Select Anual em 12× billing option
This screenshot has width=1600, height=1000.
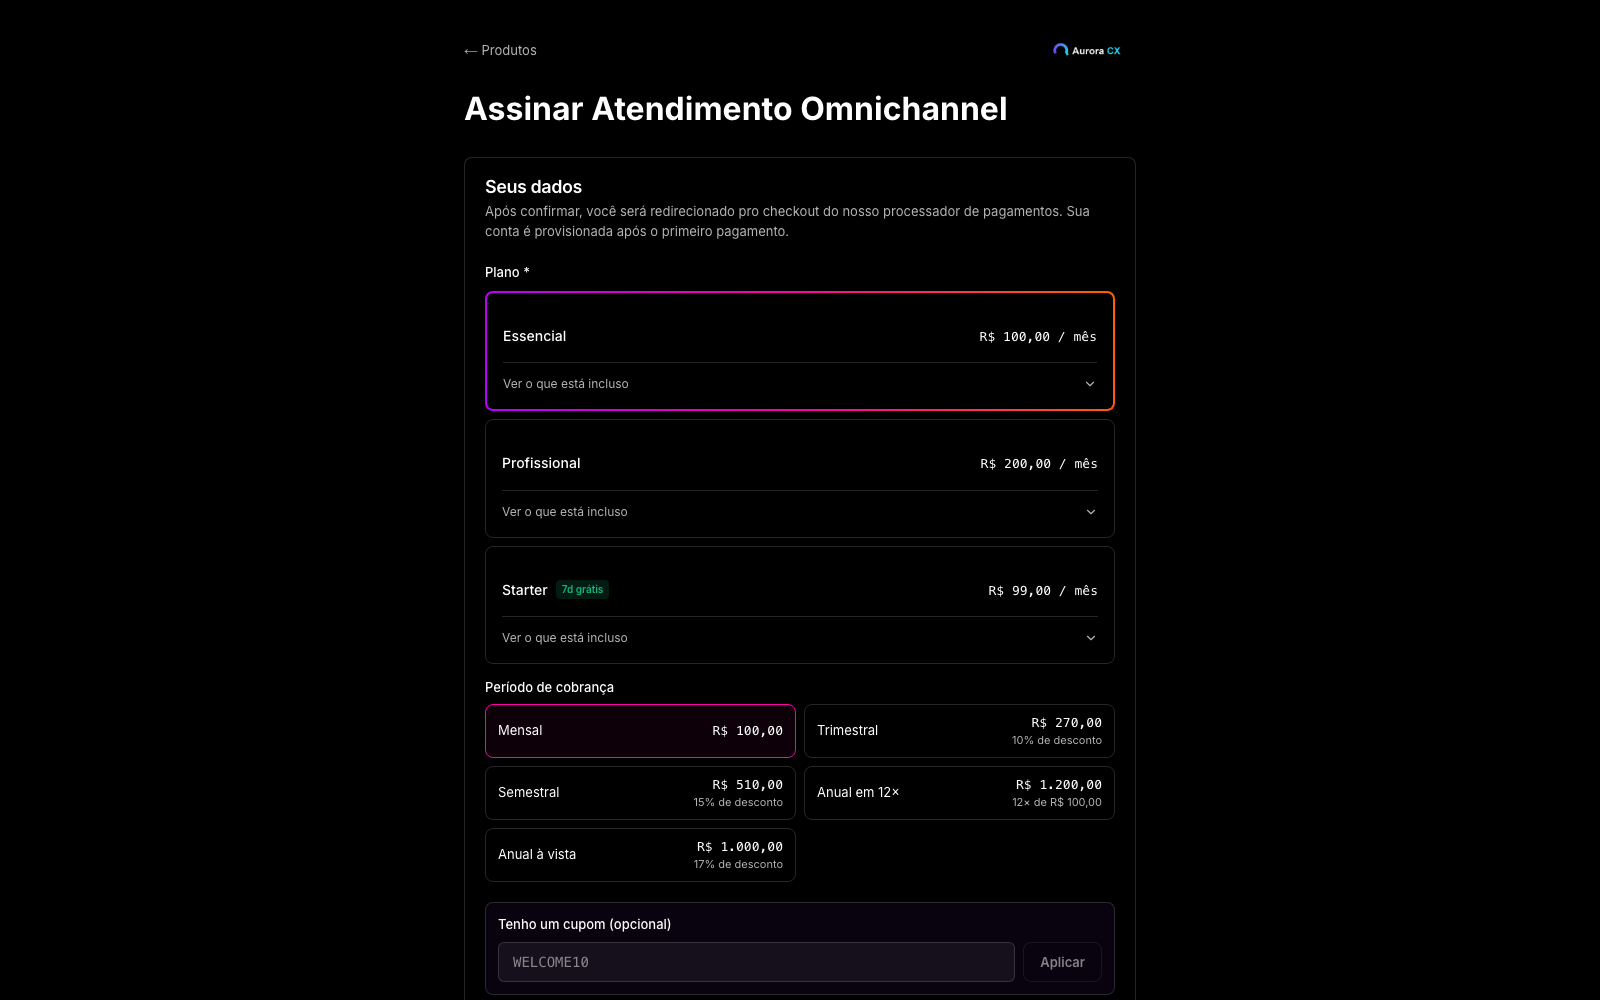[959, 793]
